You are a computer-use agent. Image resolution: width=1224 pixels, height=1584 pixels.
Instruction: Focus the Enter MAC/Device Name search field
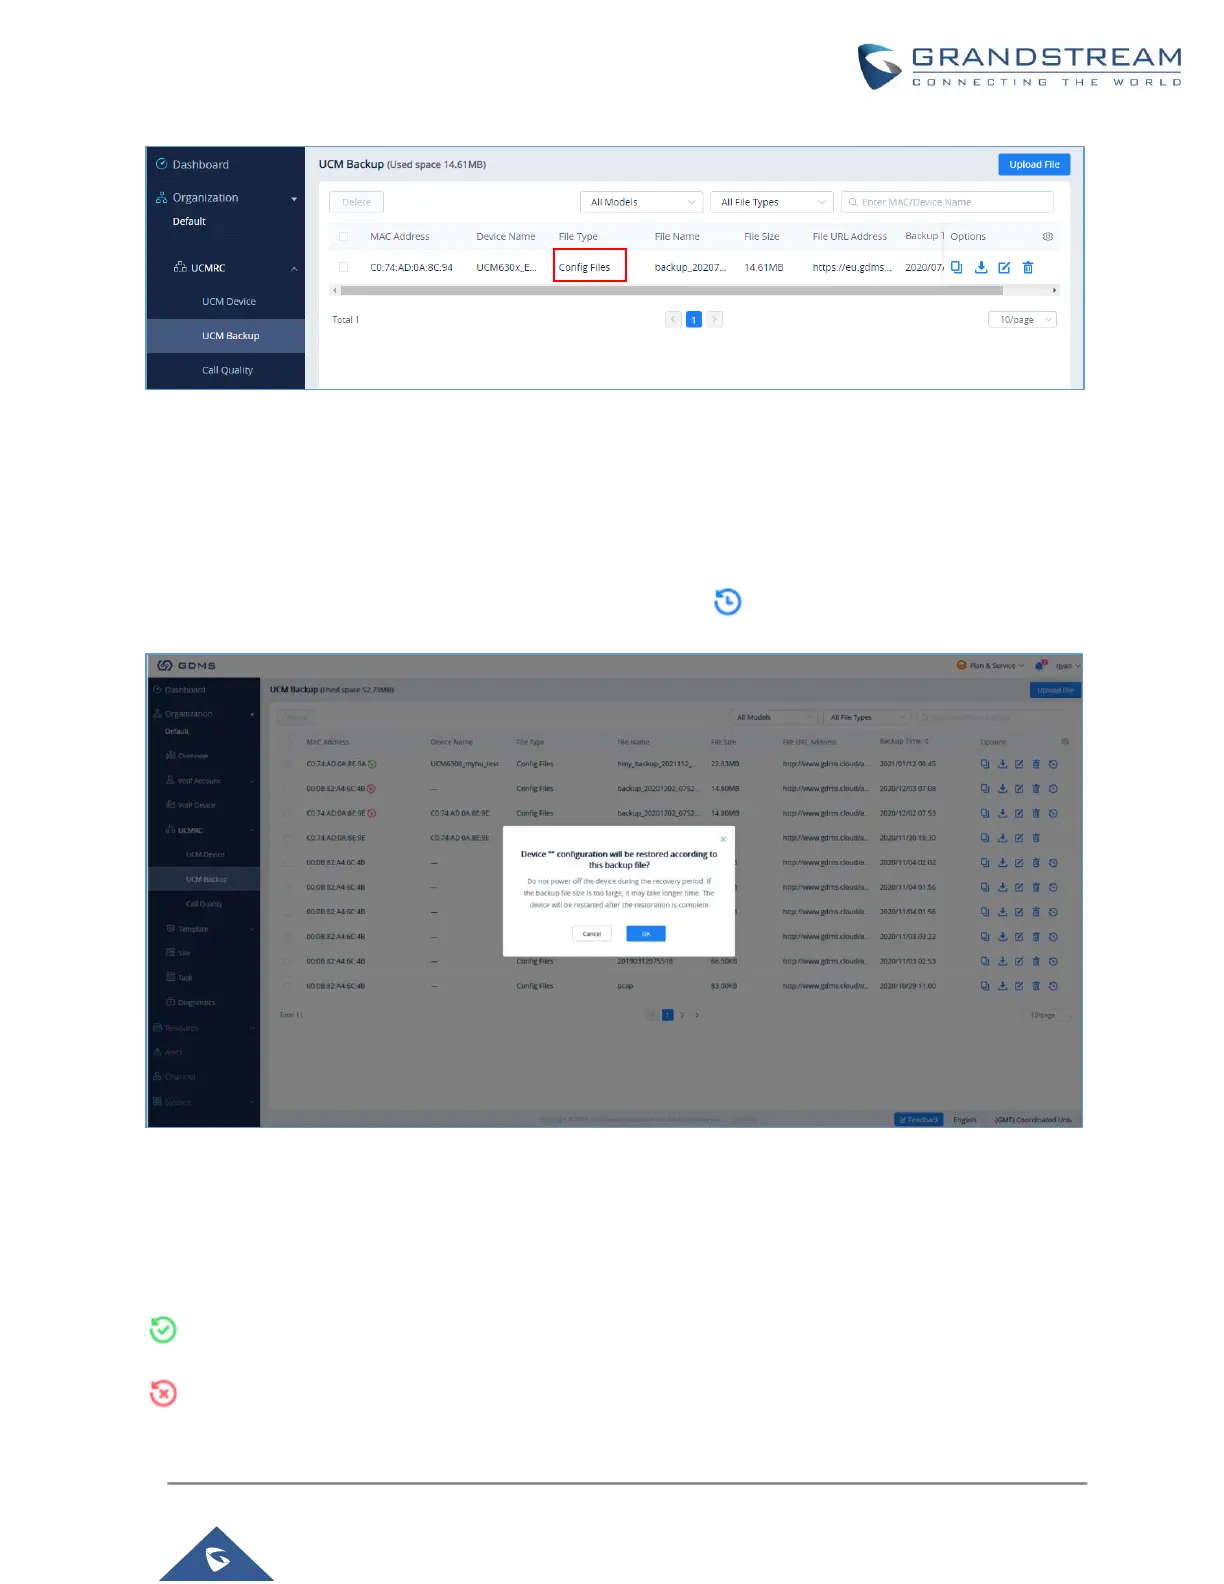click(x=947, y=202)
